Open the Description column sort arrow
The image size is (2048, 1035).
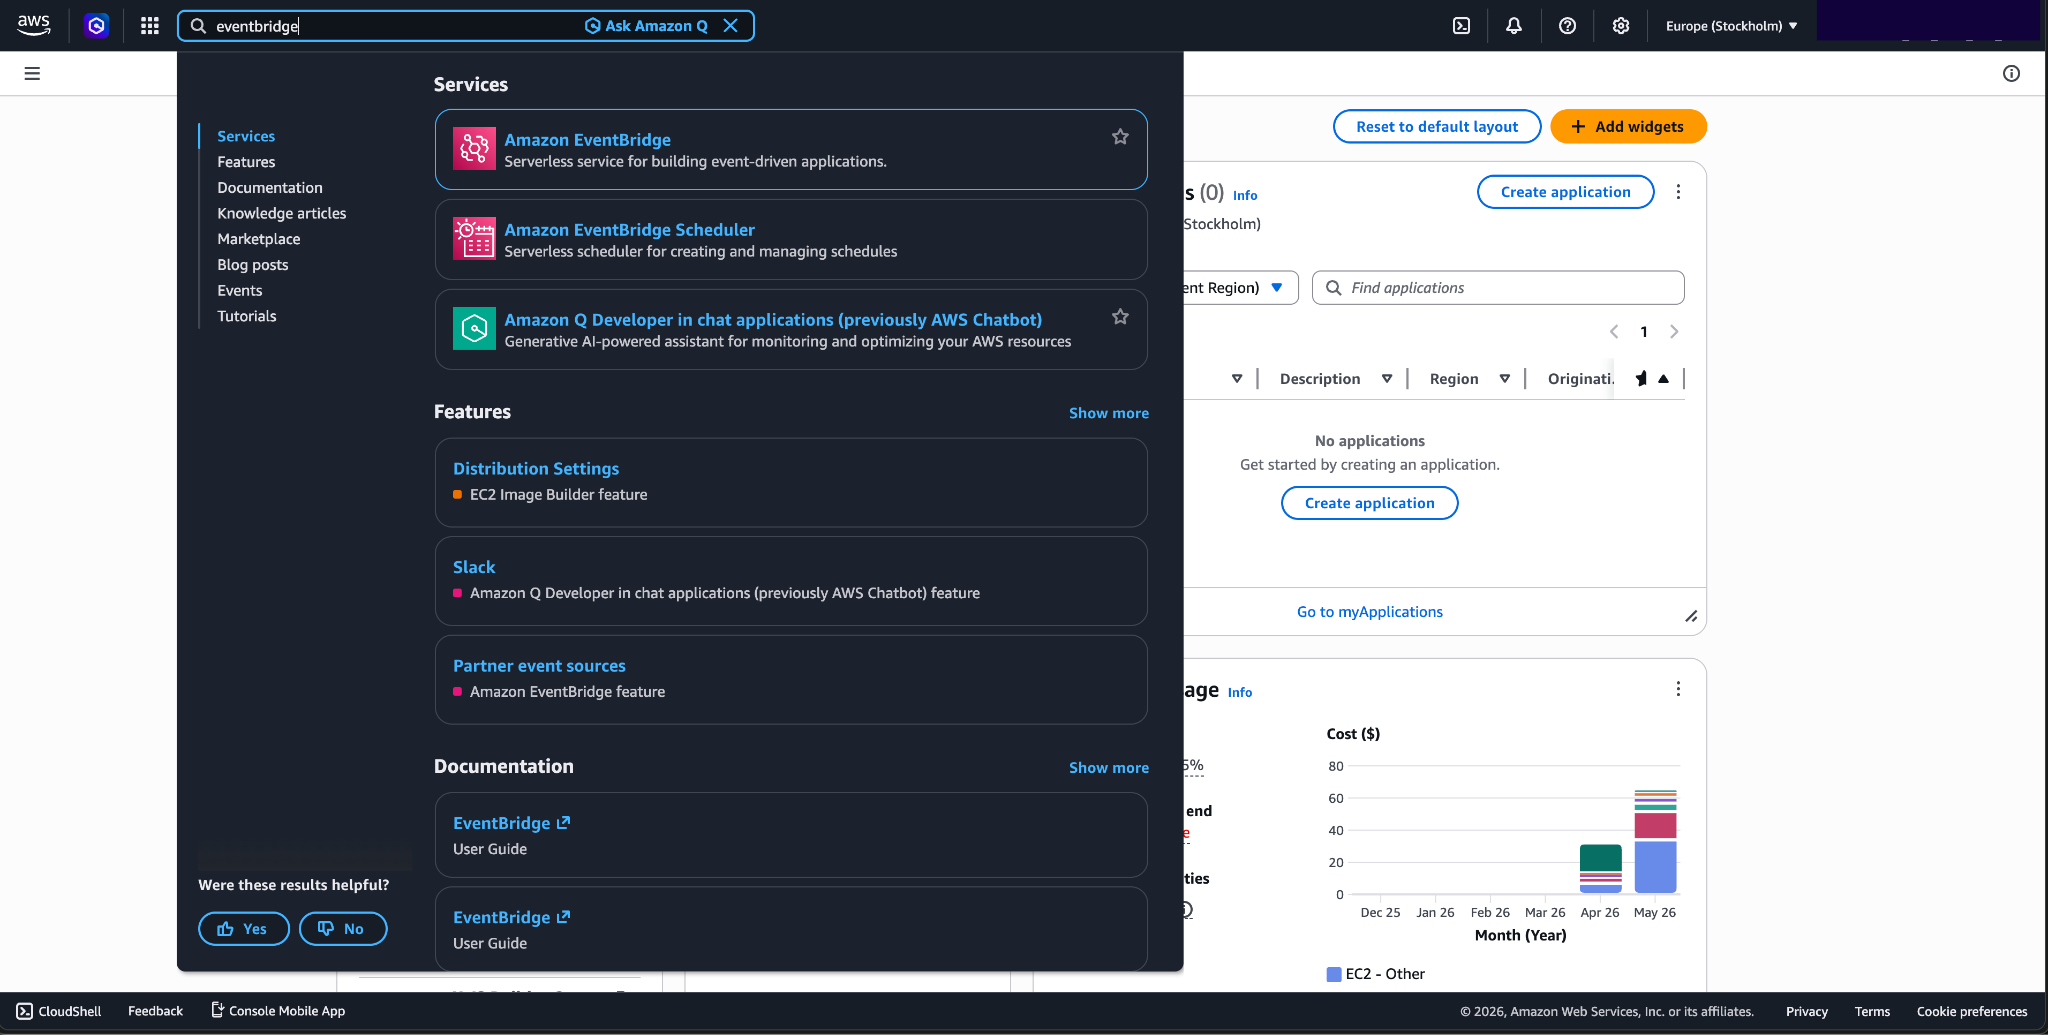pos(1387,379)
